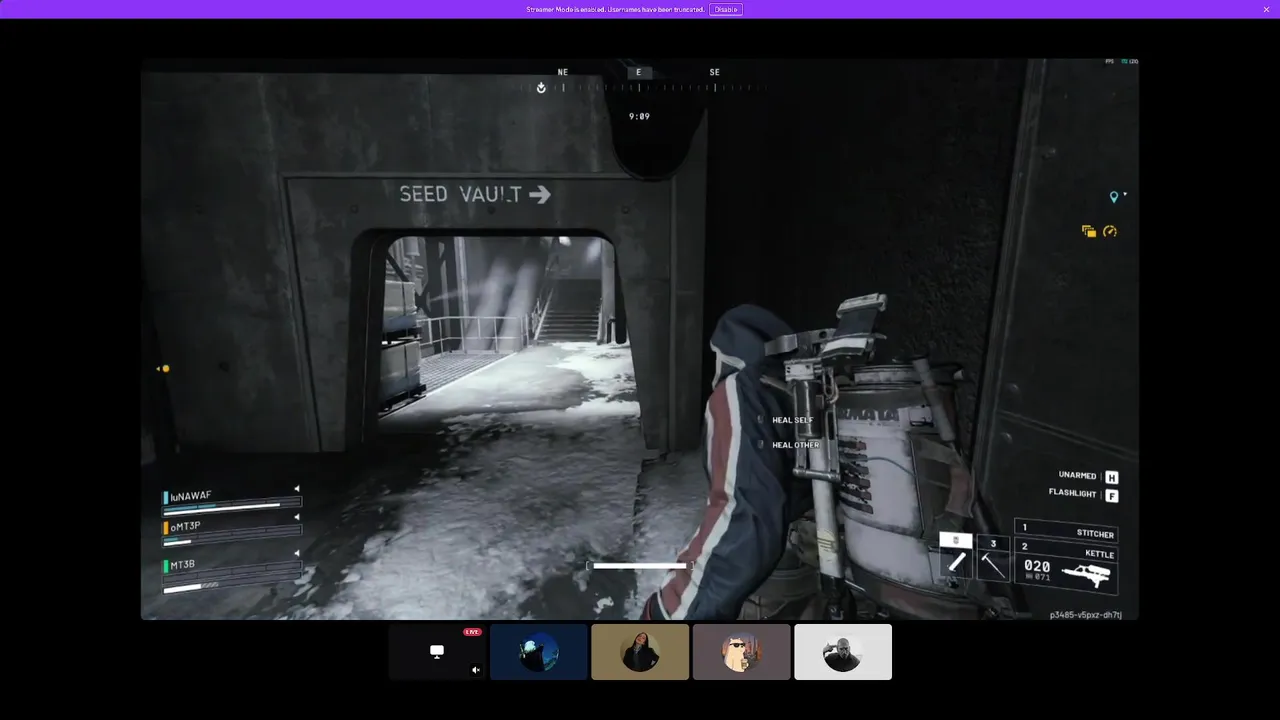
Task: Click the 9:09 match timer
Action: pos(639,117)
